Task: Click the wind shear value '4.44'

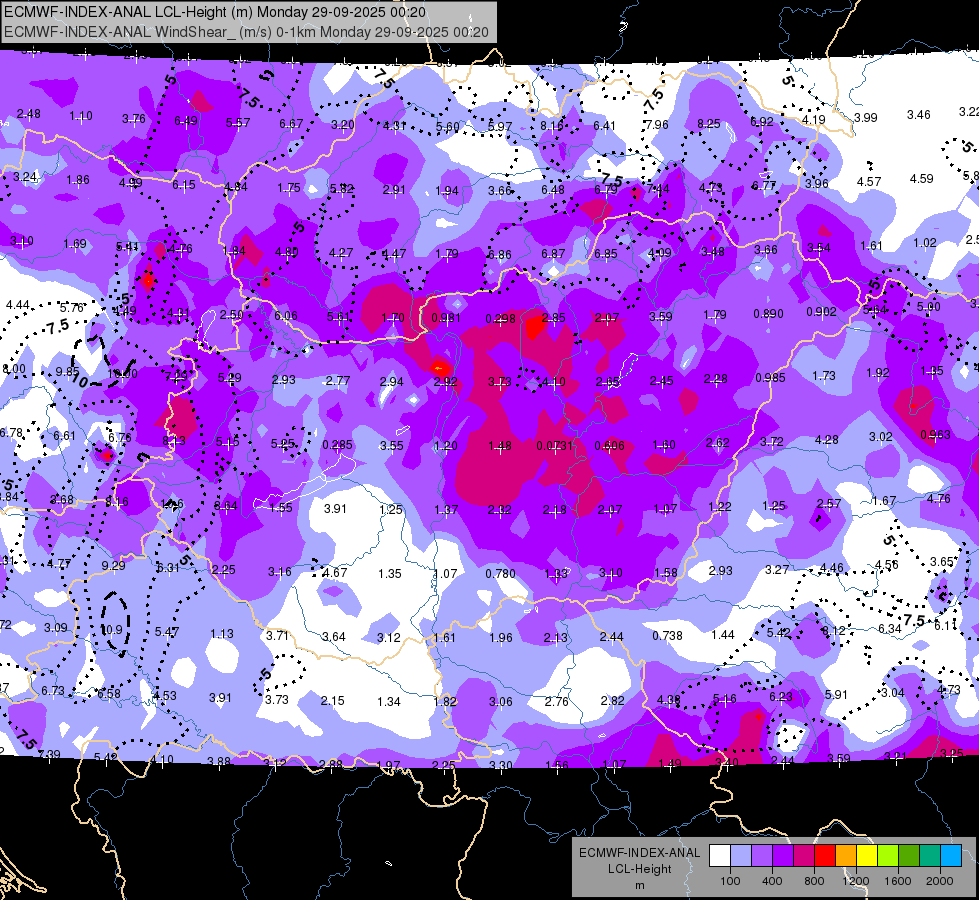Action: coord(17,305)
